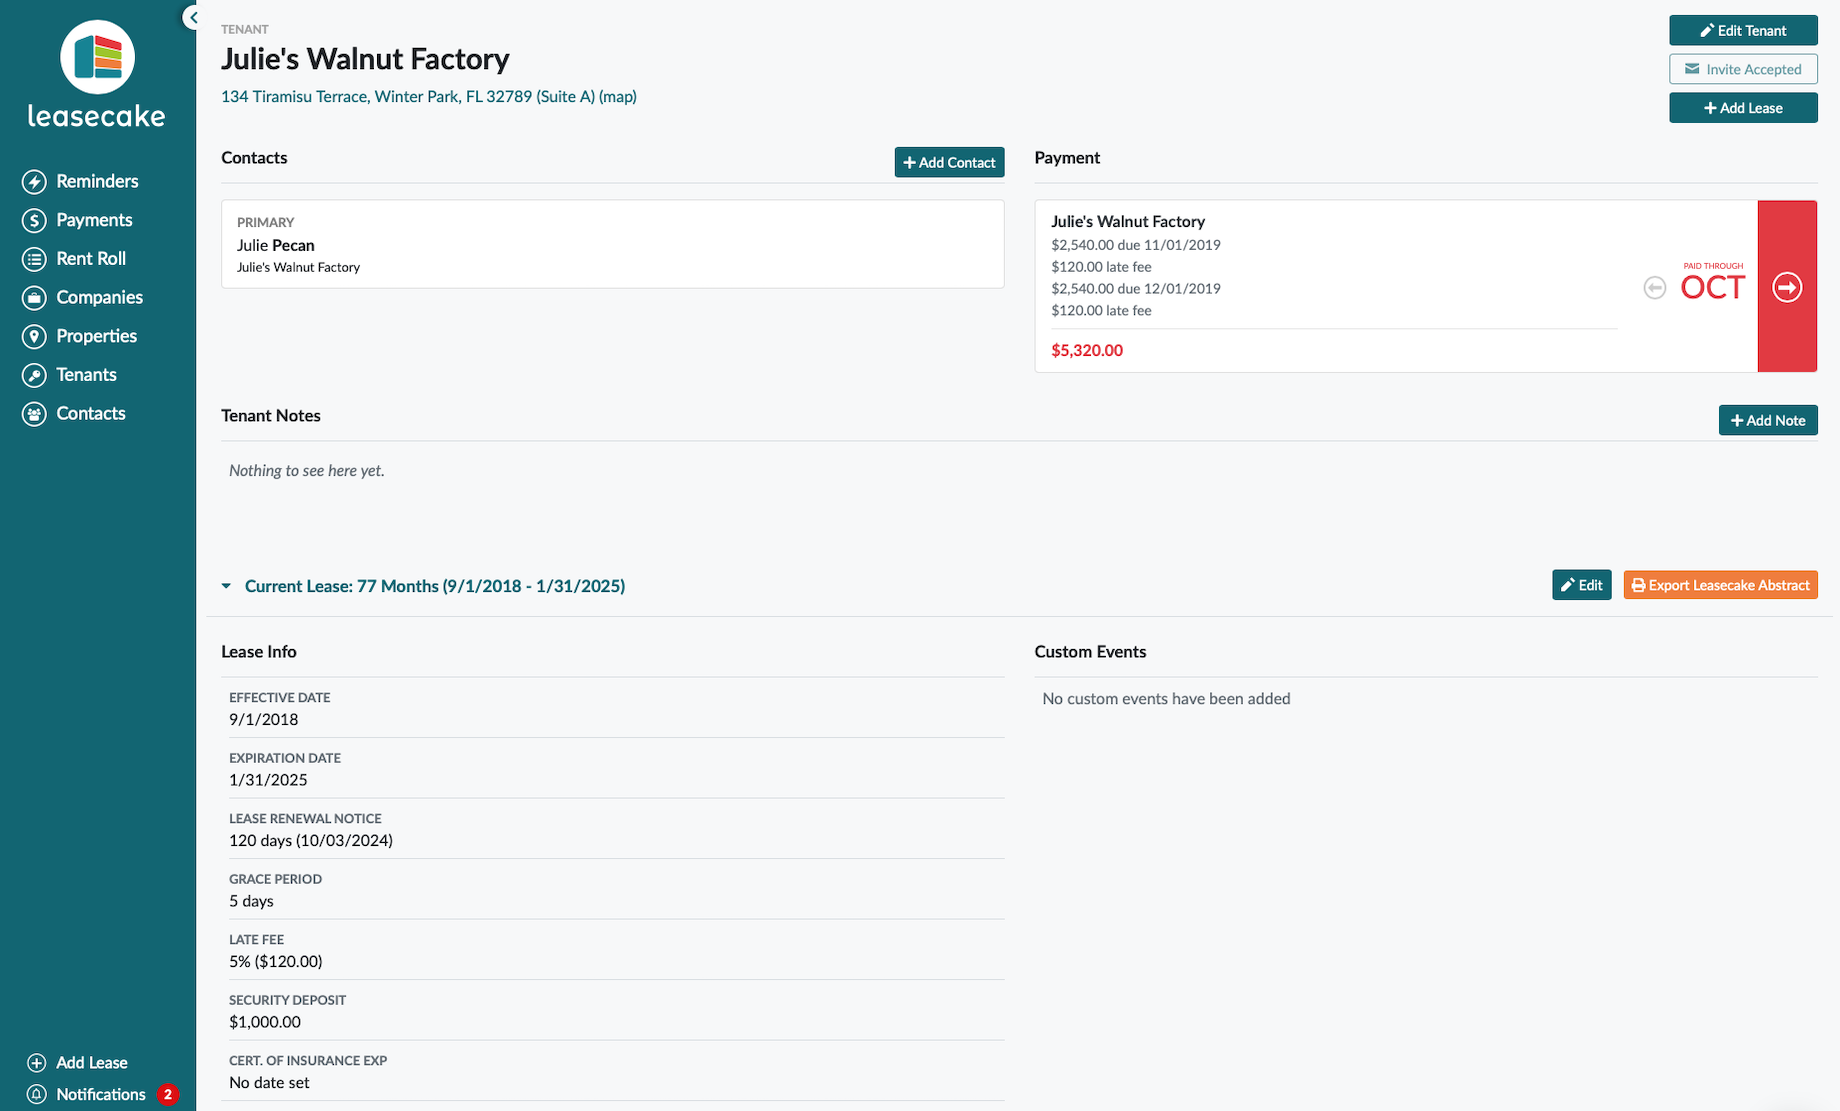Click the Edit Tenant button
Viewport: 1840px width, 1111px height.
tap(1743, 31)
